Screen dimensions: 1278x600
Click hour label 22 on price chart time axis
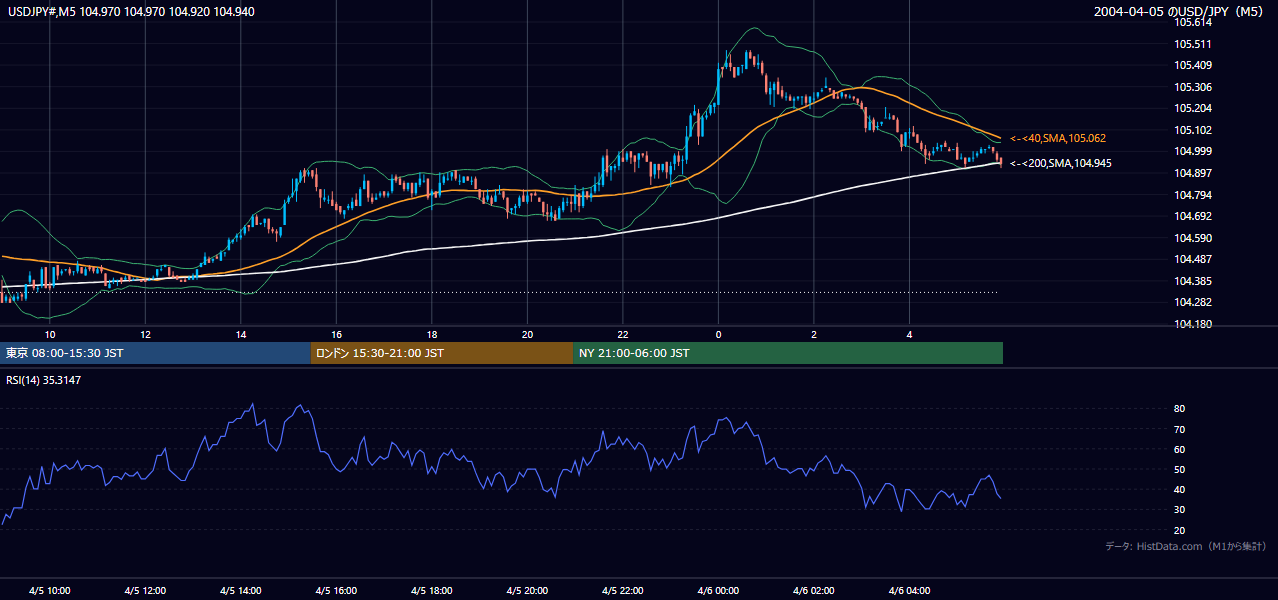623,334
